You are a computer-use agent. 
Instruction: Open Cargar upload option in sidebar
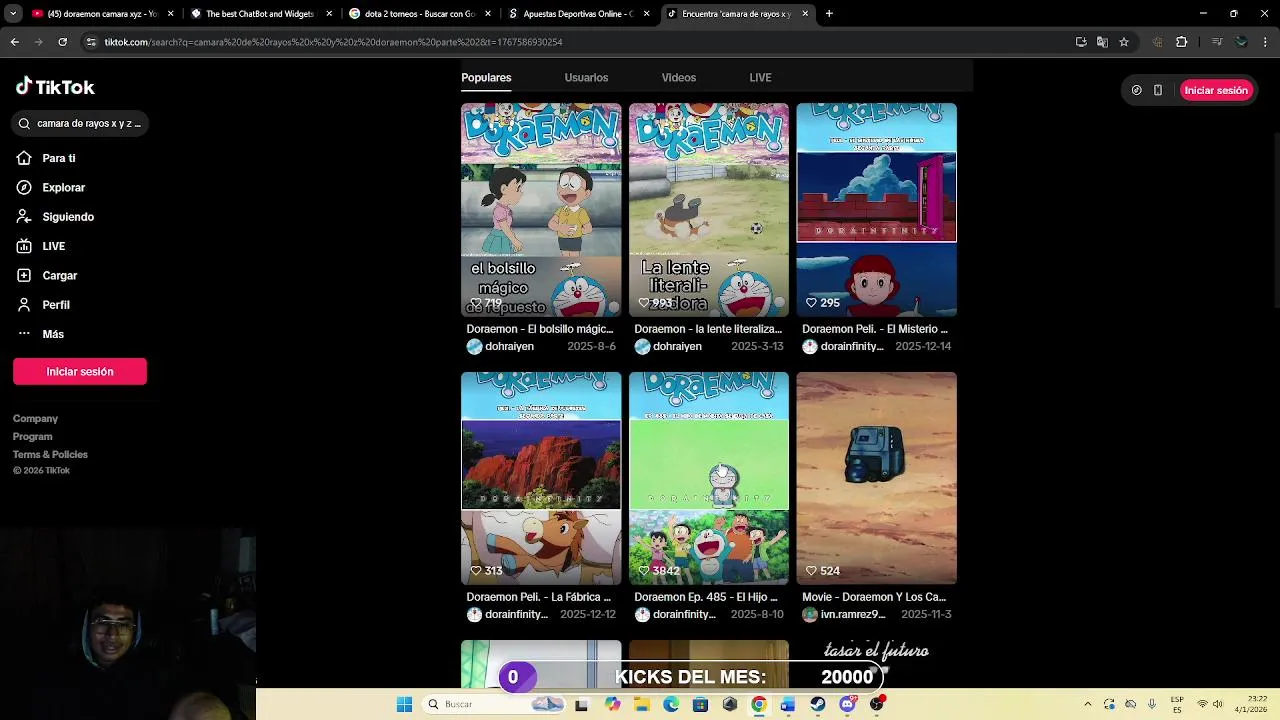[x=59, y=275]
